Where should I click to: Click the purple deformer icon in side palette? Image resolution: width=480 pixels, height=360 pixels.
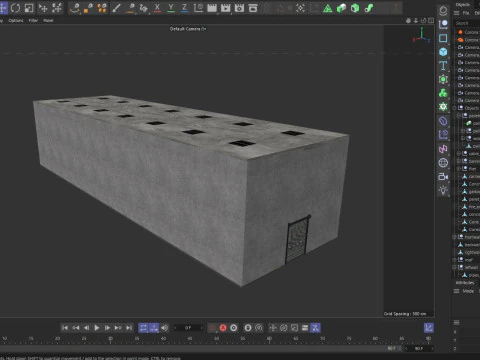pos(443,121)
